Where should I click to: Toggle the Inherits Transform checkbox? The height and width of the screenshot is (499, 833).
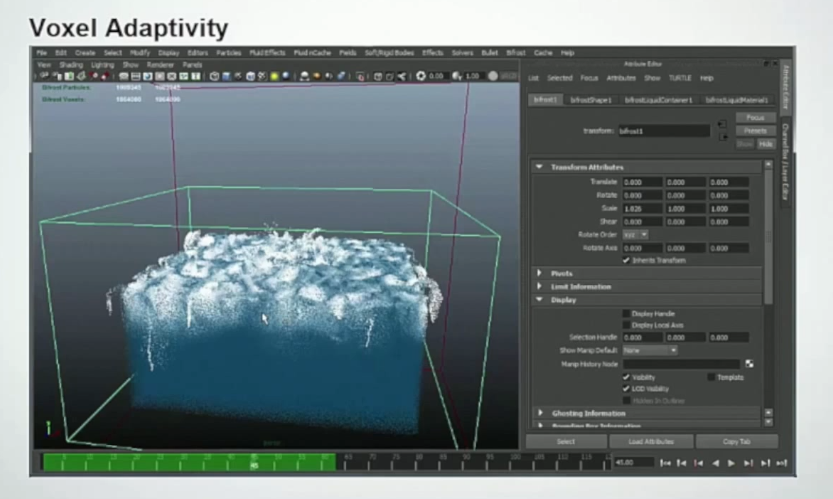coord(627,260)
